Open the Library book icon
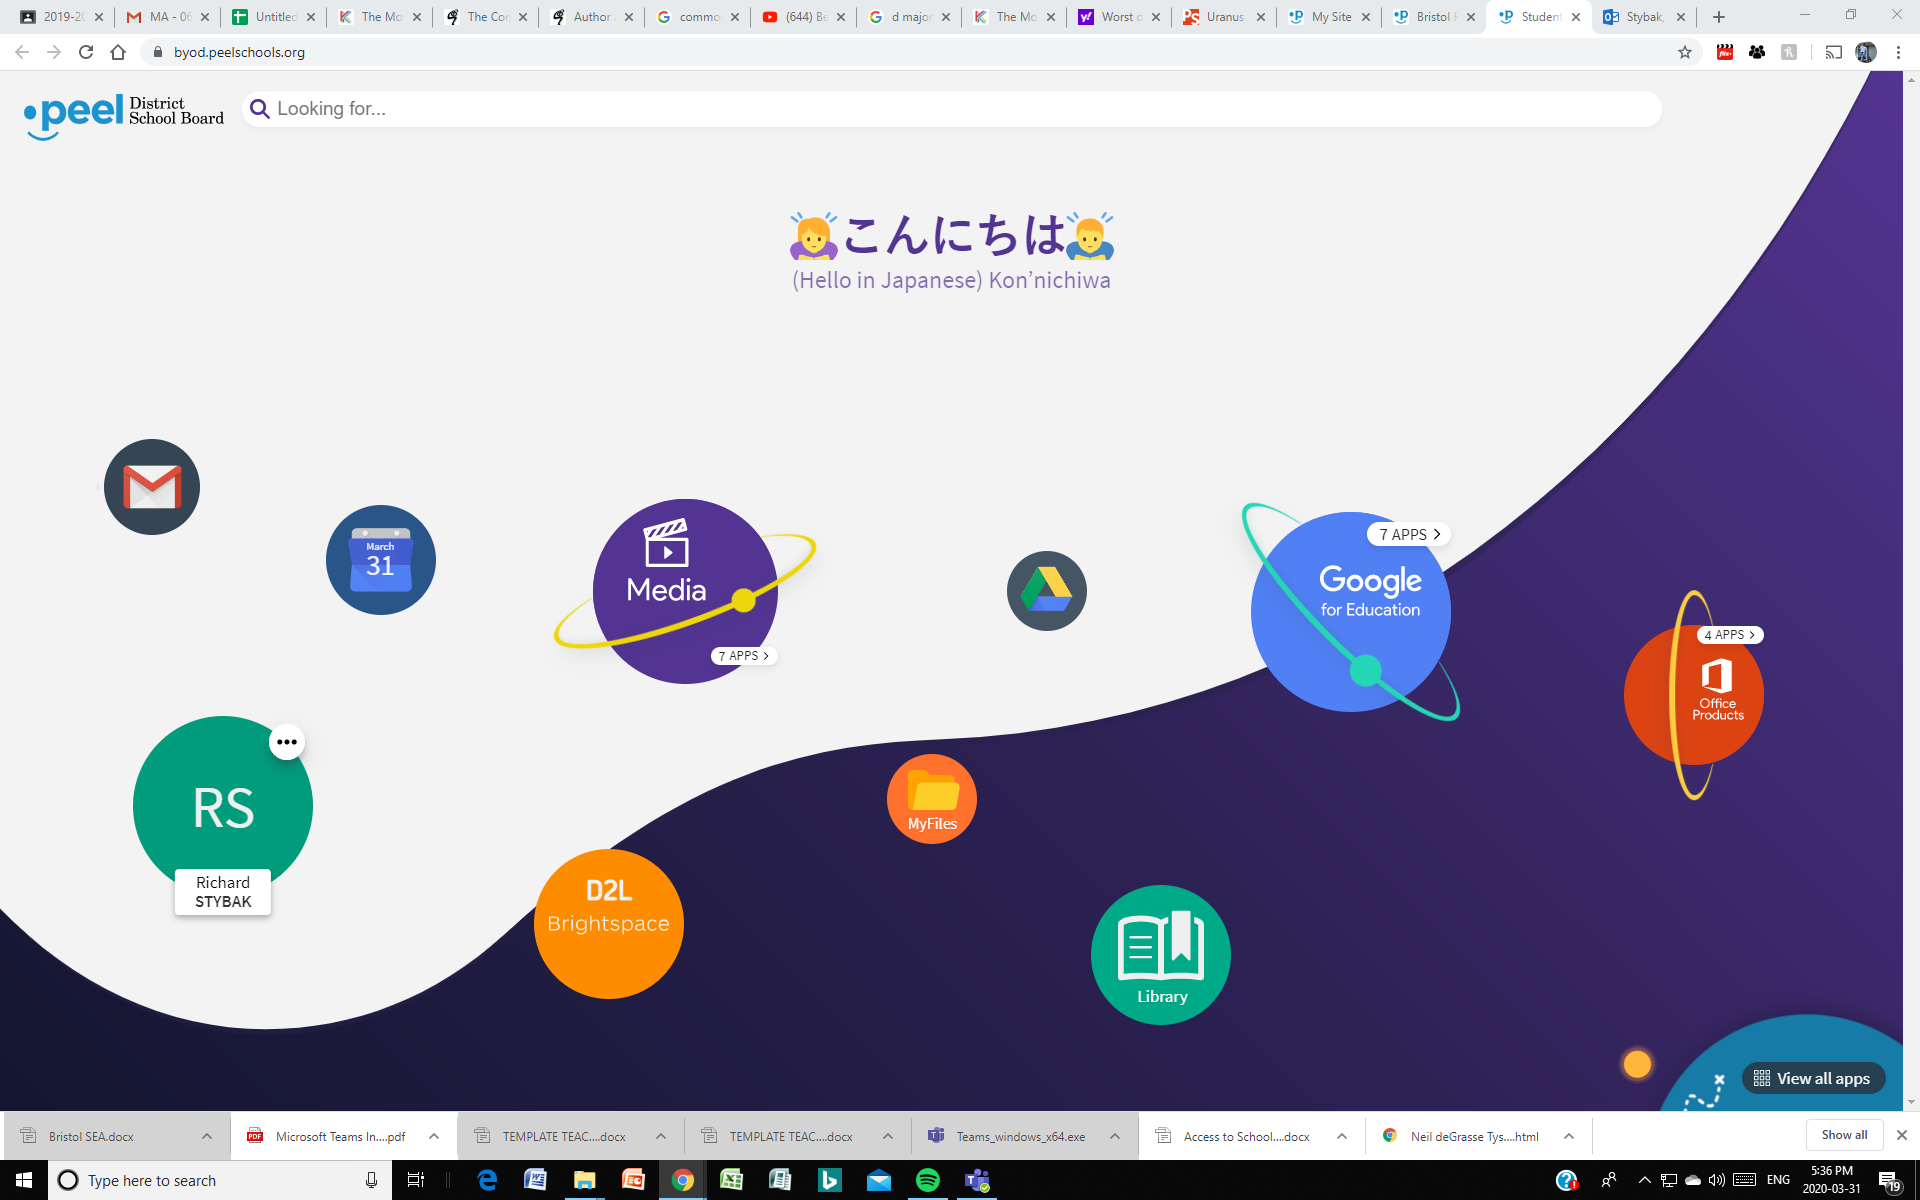This screenshot has height=1200, width=1920. [x=1161, y=954]
